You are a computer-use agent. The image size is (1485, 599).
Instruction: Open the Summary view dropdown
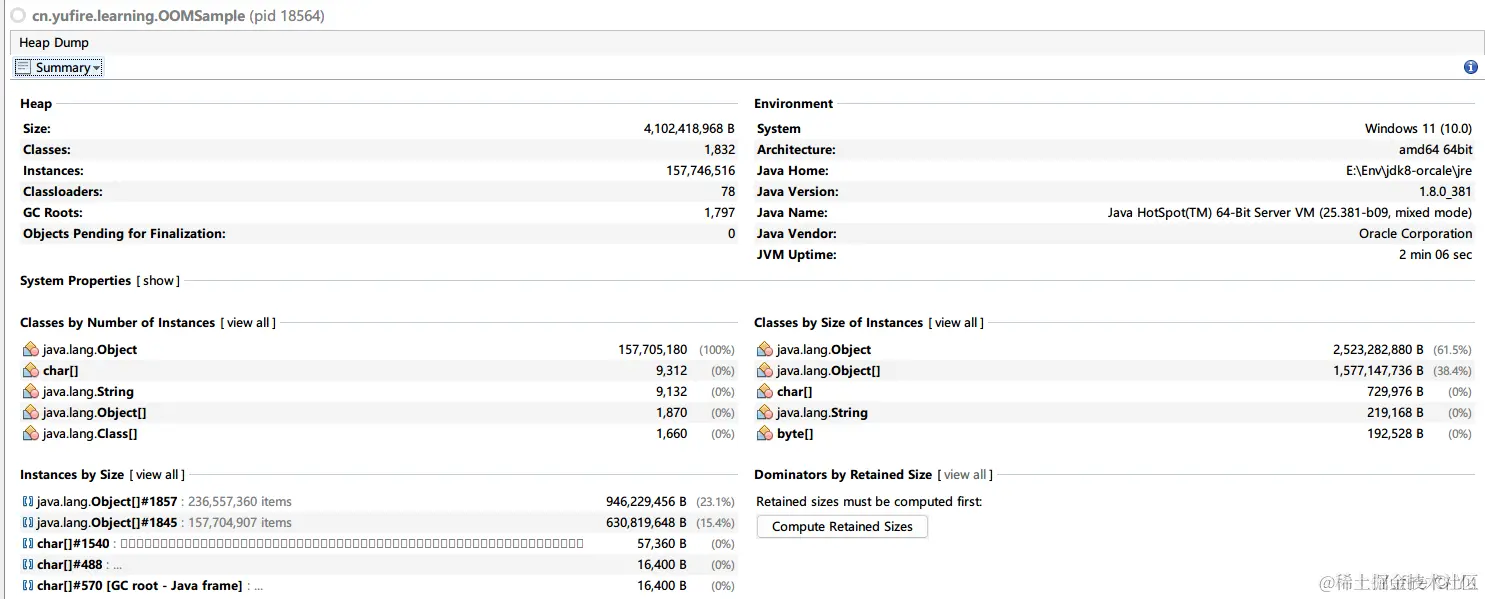click(59, 67)
